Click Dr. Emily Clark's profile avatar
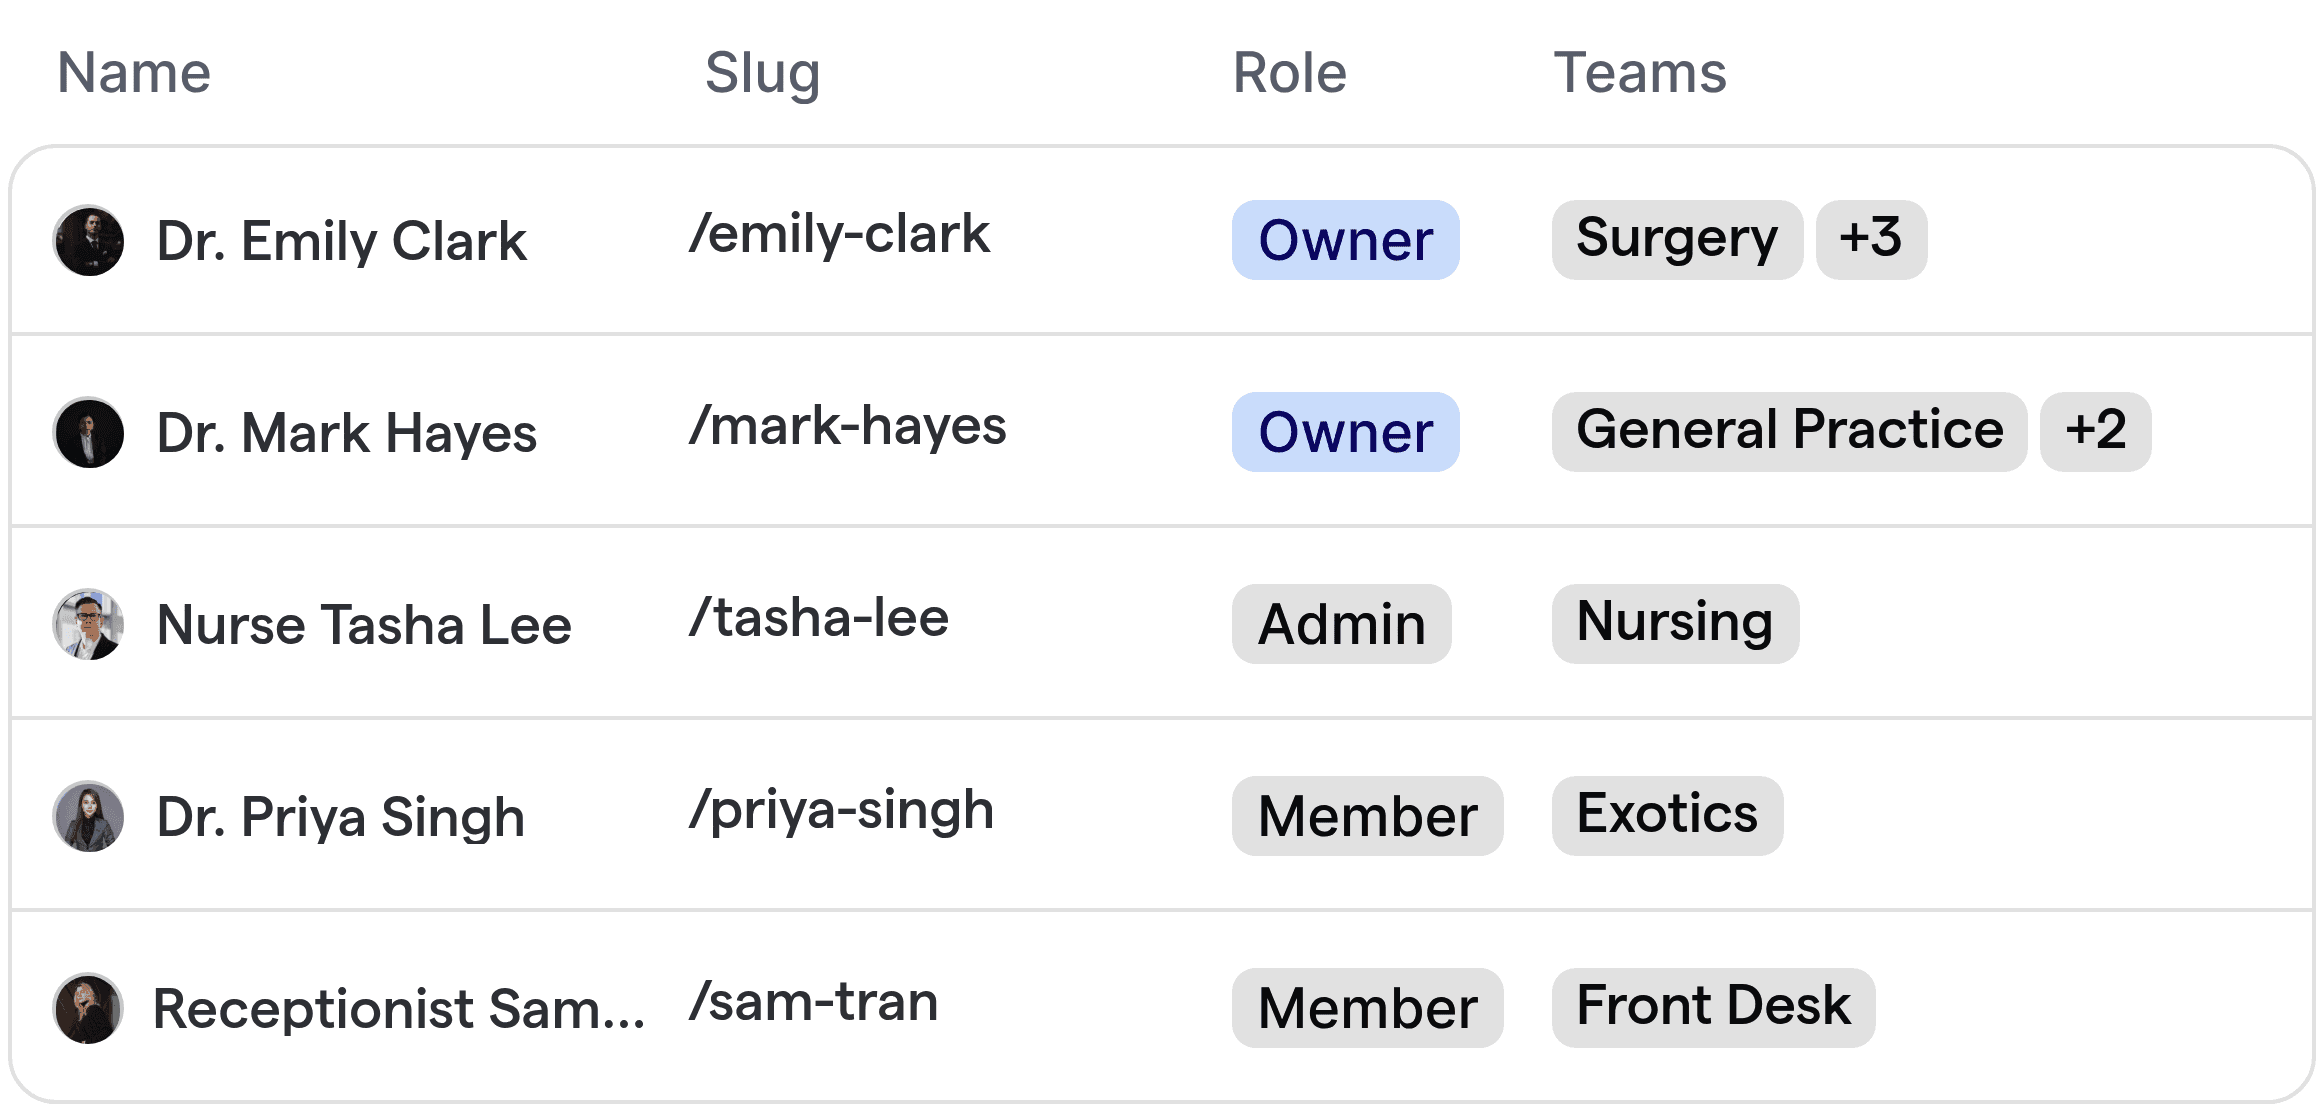Screen dimensions: 2324x1112 [x=88, y=240]
